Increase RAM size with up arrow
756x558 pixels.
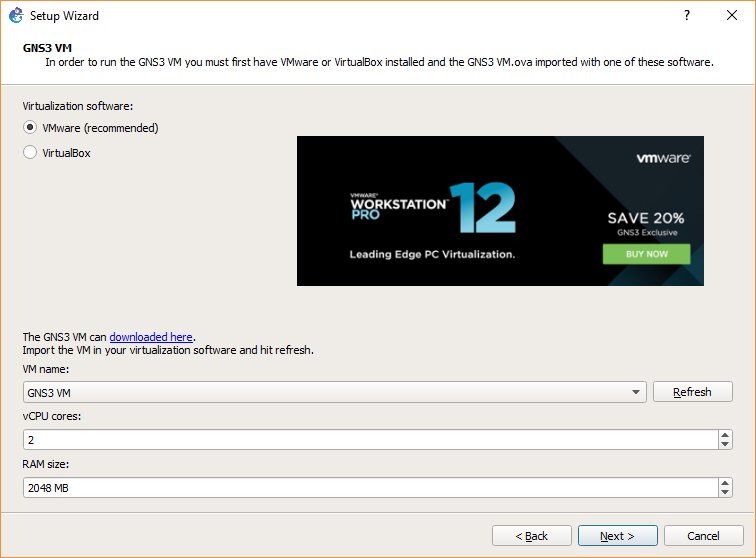click(725, 483)
